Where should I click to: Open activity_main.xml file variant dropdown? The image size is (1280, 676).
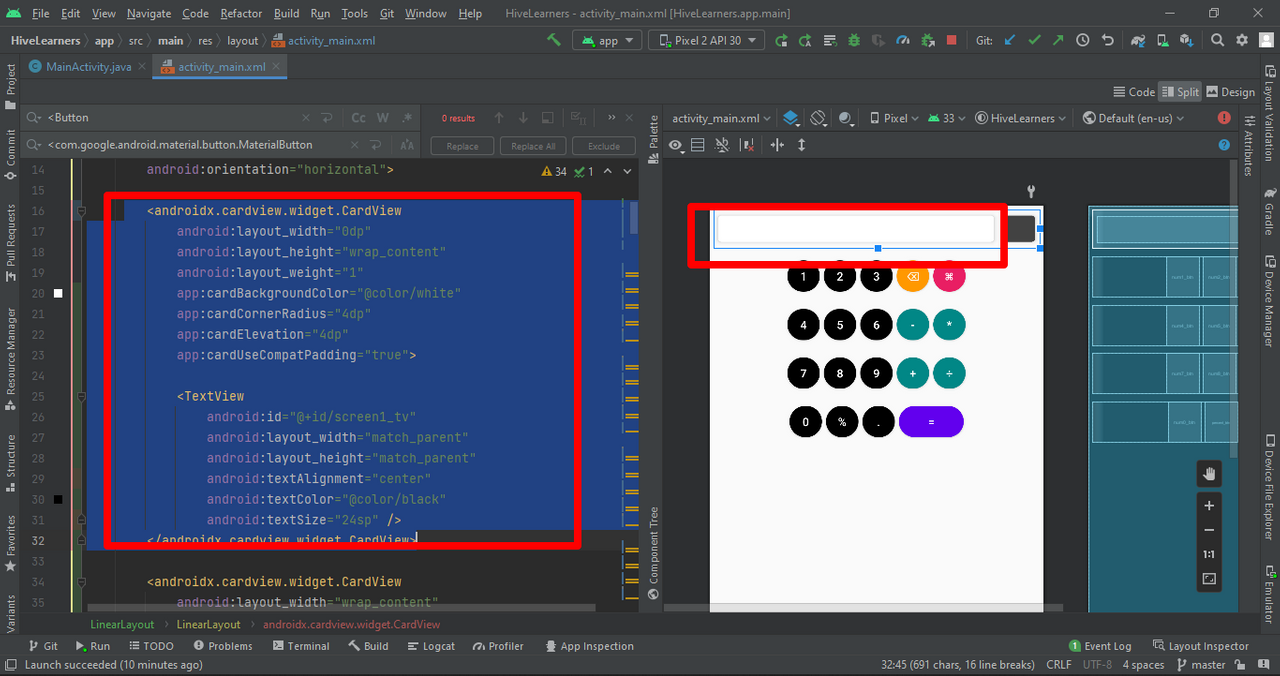[x=721, y=118]
